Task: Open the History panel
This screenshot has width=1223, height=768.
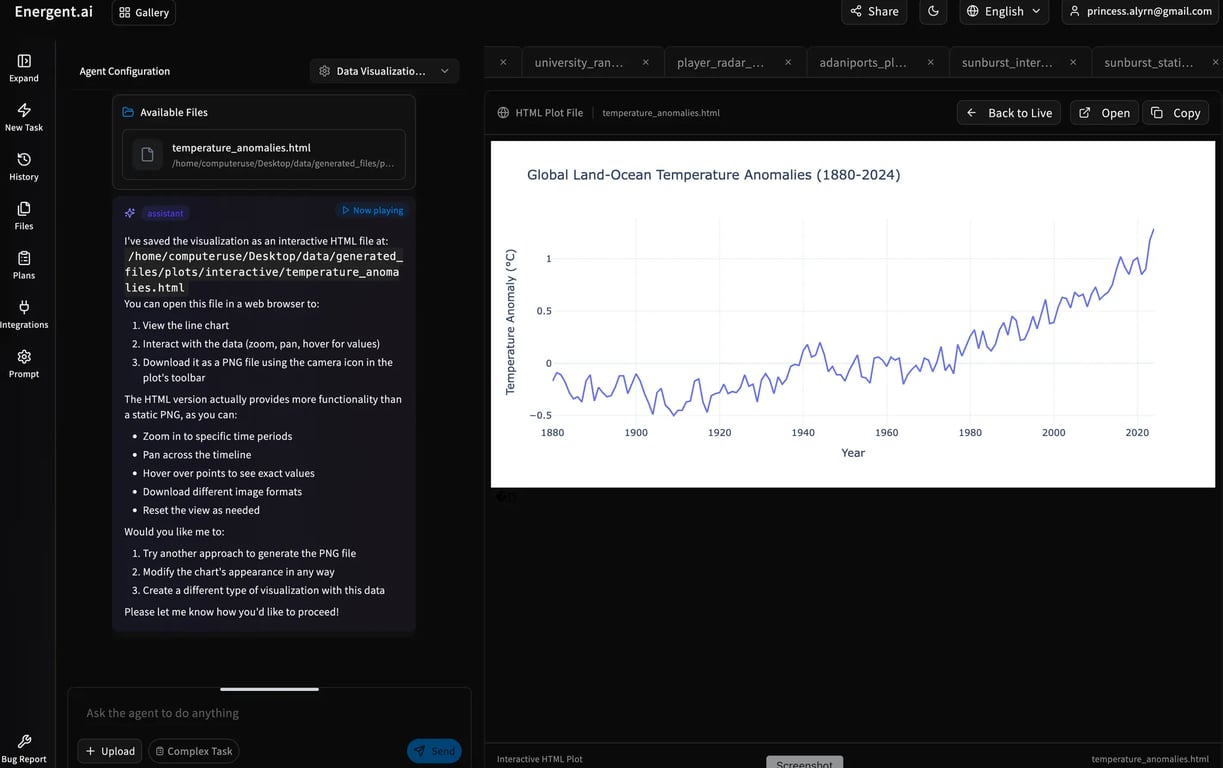Action: pos(24,167)
